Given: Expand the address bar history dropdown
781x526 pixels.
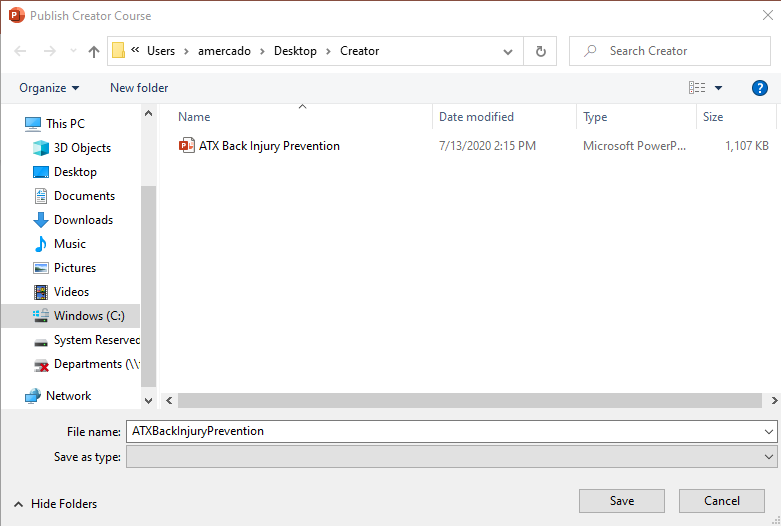Looking at the screenshot, I should [509, 51].
